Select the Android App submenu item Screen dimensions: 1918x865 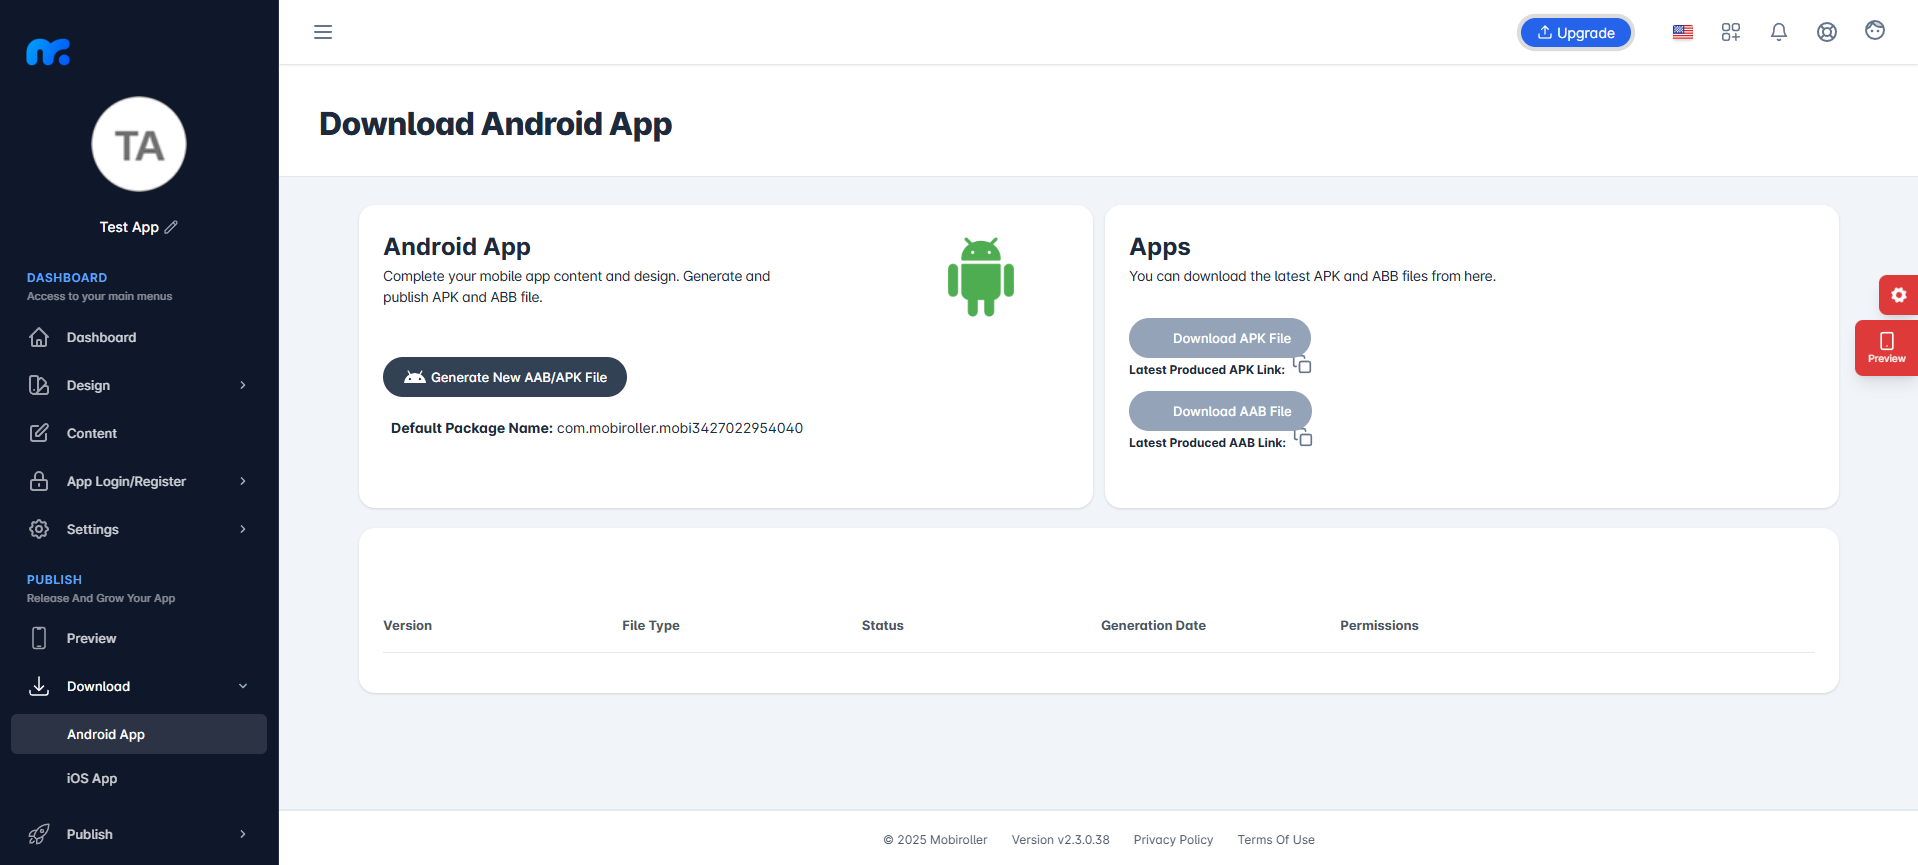click(x=139, y=734)
